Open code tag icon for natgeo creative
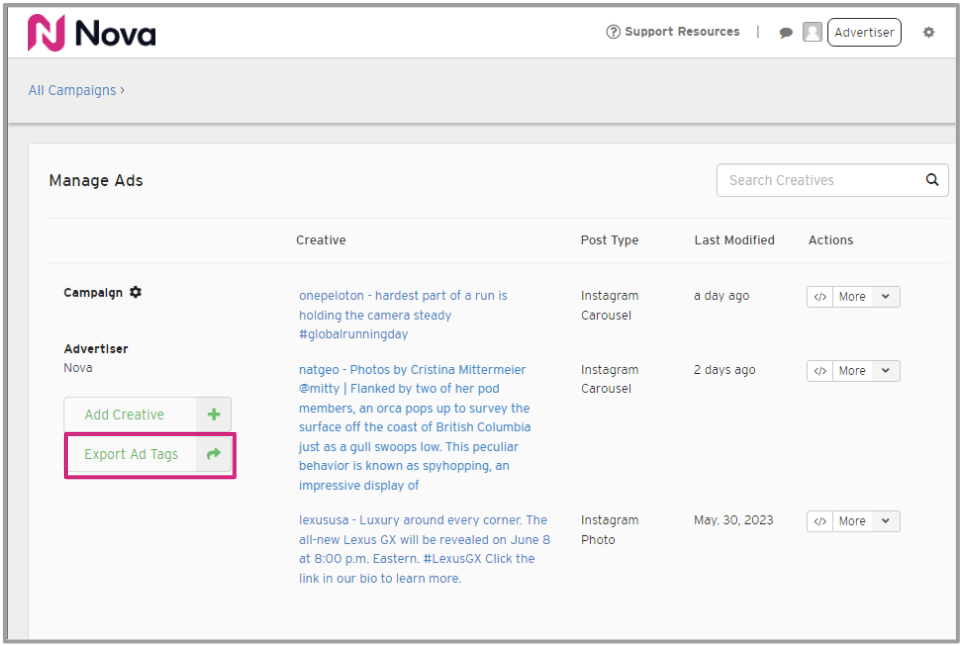Viewport: 962px width, 646px height. point(820,371)
